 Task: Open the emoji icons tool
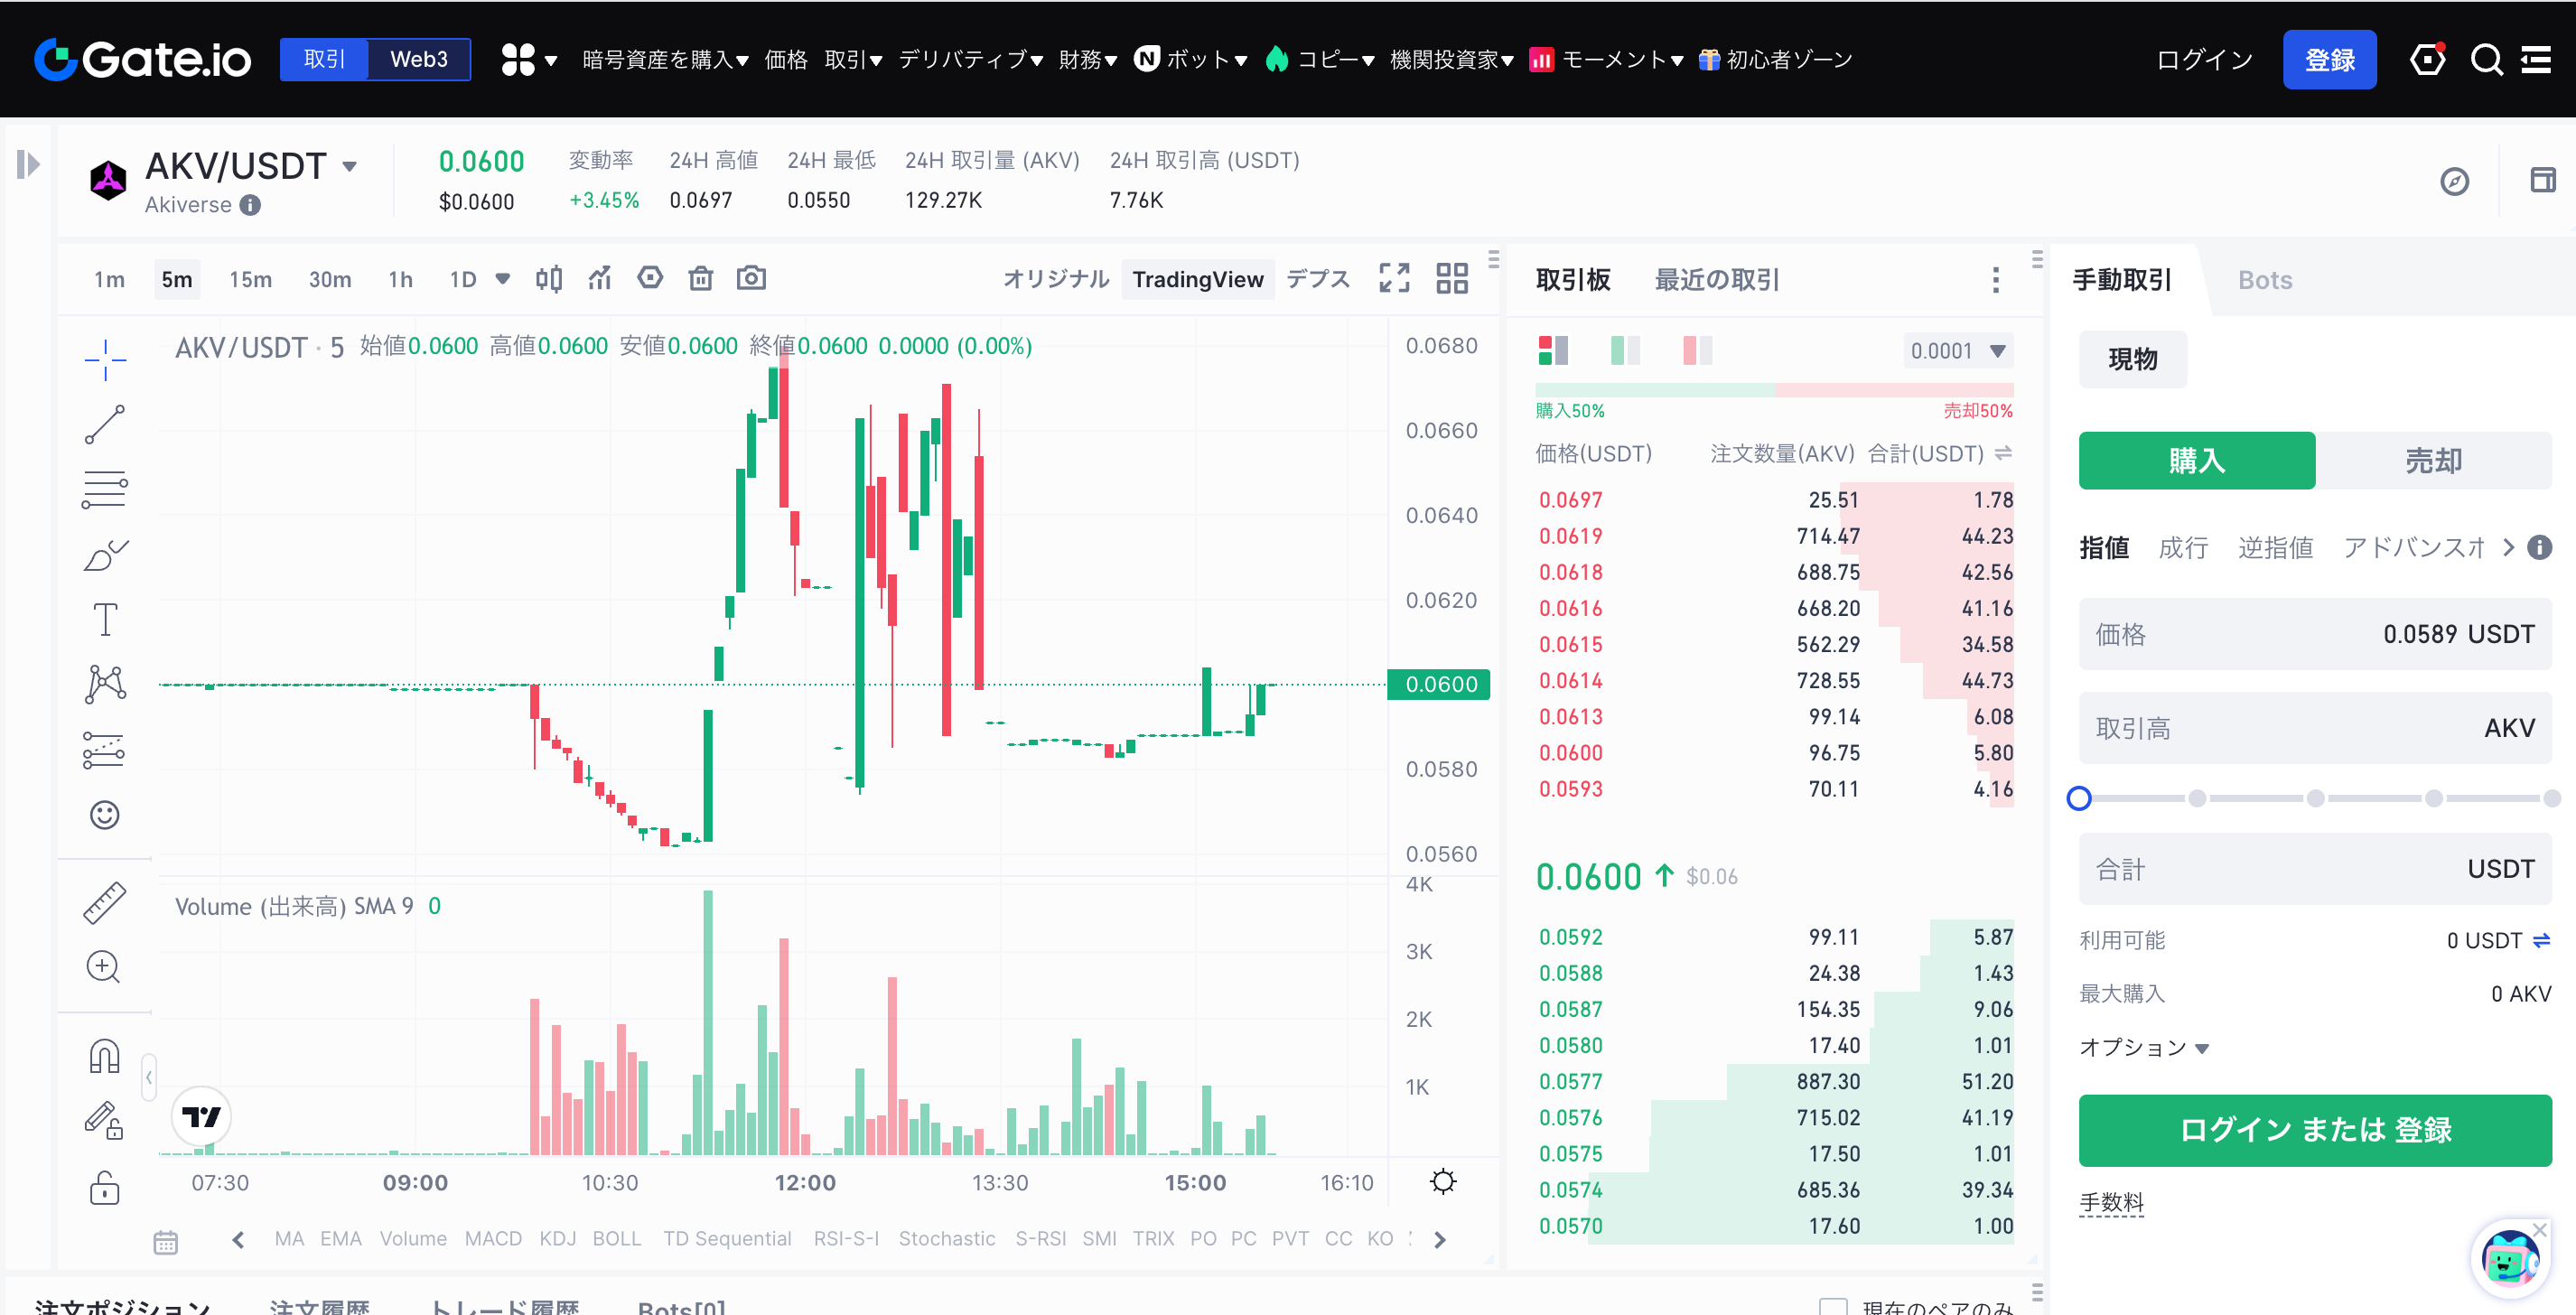pyautogui.click(x=105, y=815)
